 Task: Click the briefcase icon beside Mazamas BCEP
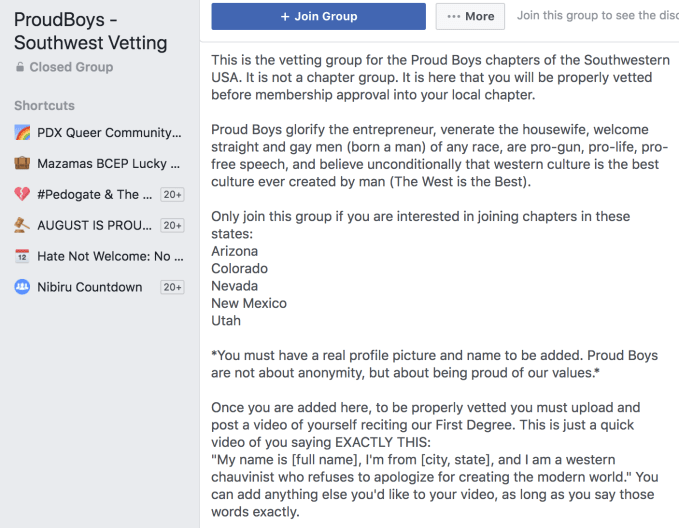tap(22, 164)
